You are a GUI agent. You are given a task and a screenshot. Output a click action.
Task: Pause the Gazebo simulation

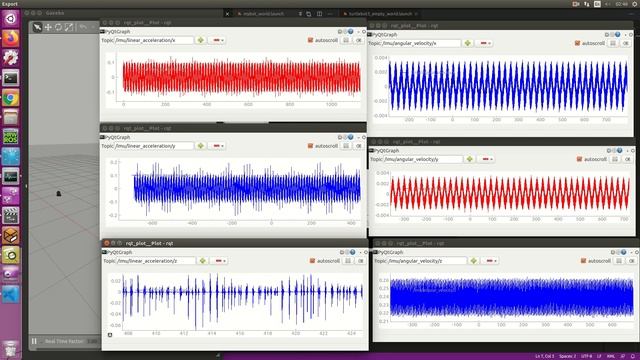click(34, 341)
